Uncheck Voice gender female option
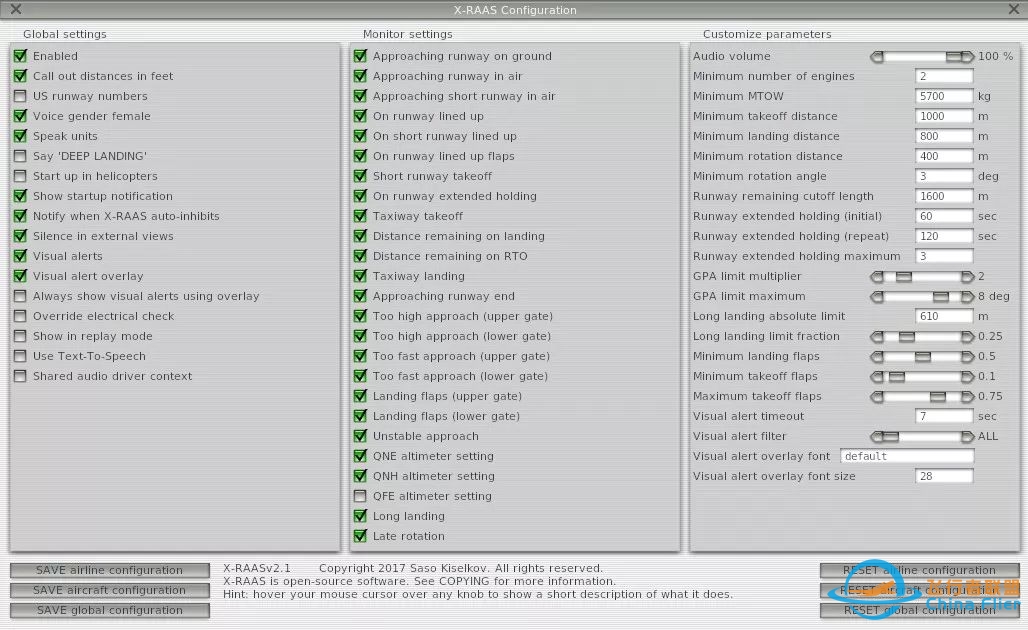The width and height of the screenshot is (1028, 630). pos(20,117)
